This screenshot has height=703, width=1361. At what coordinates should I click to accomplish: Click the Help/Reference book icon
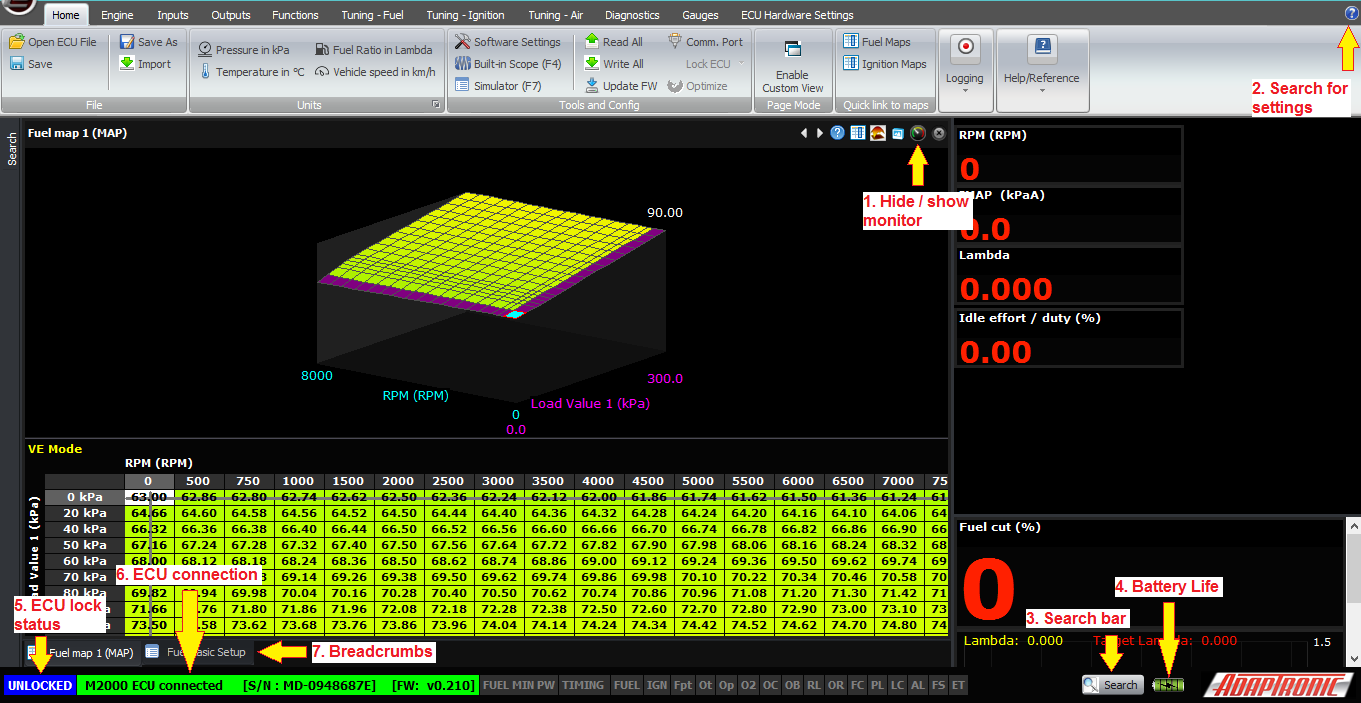pos(1042,47)
